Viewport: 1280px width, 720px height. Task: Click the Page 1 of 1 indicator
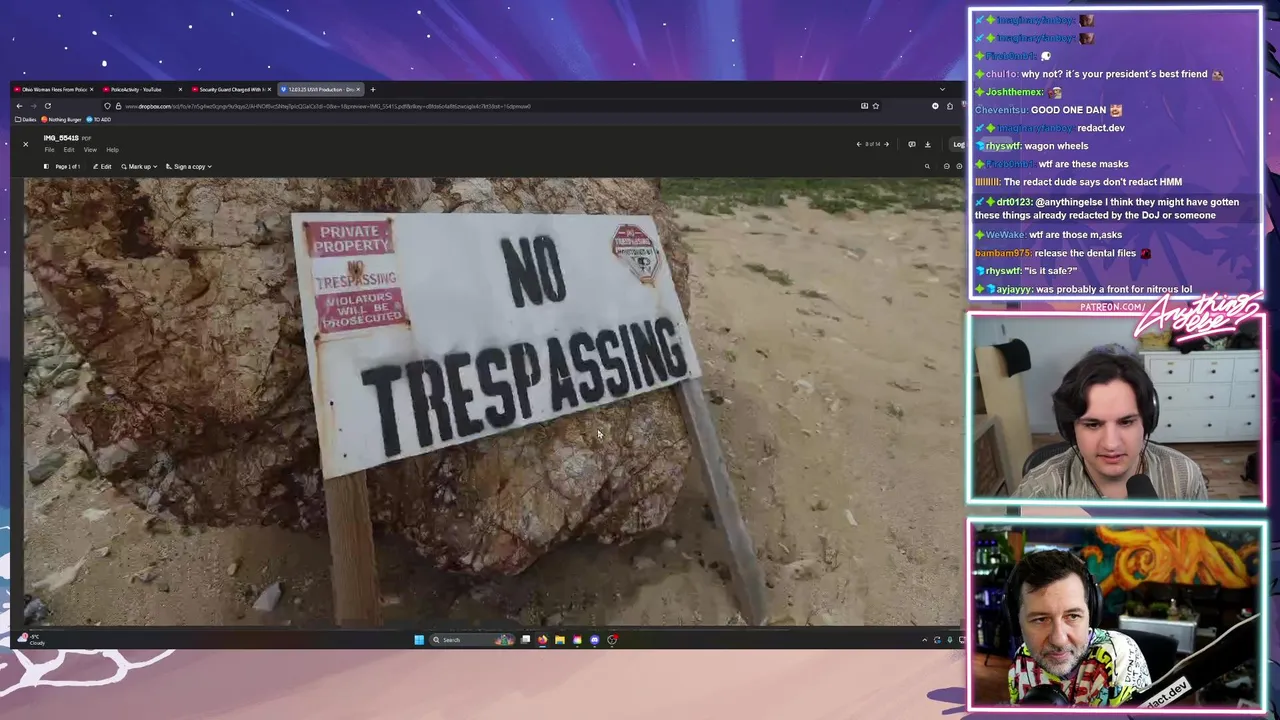point(68,166)
